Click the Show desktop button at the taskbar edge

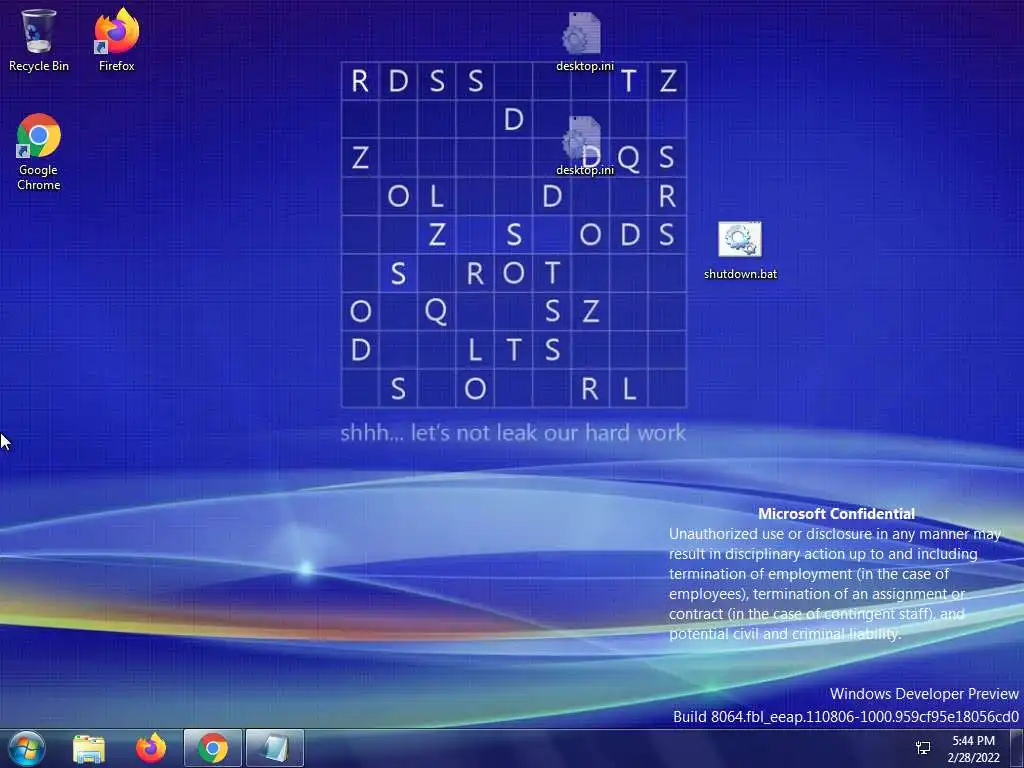coord(1017,748)
